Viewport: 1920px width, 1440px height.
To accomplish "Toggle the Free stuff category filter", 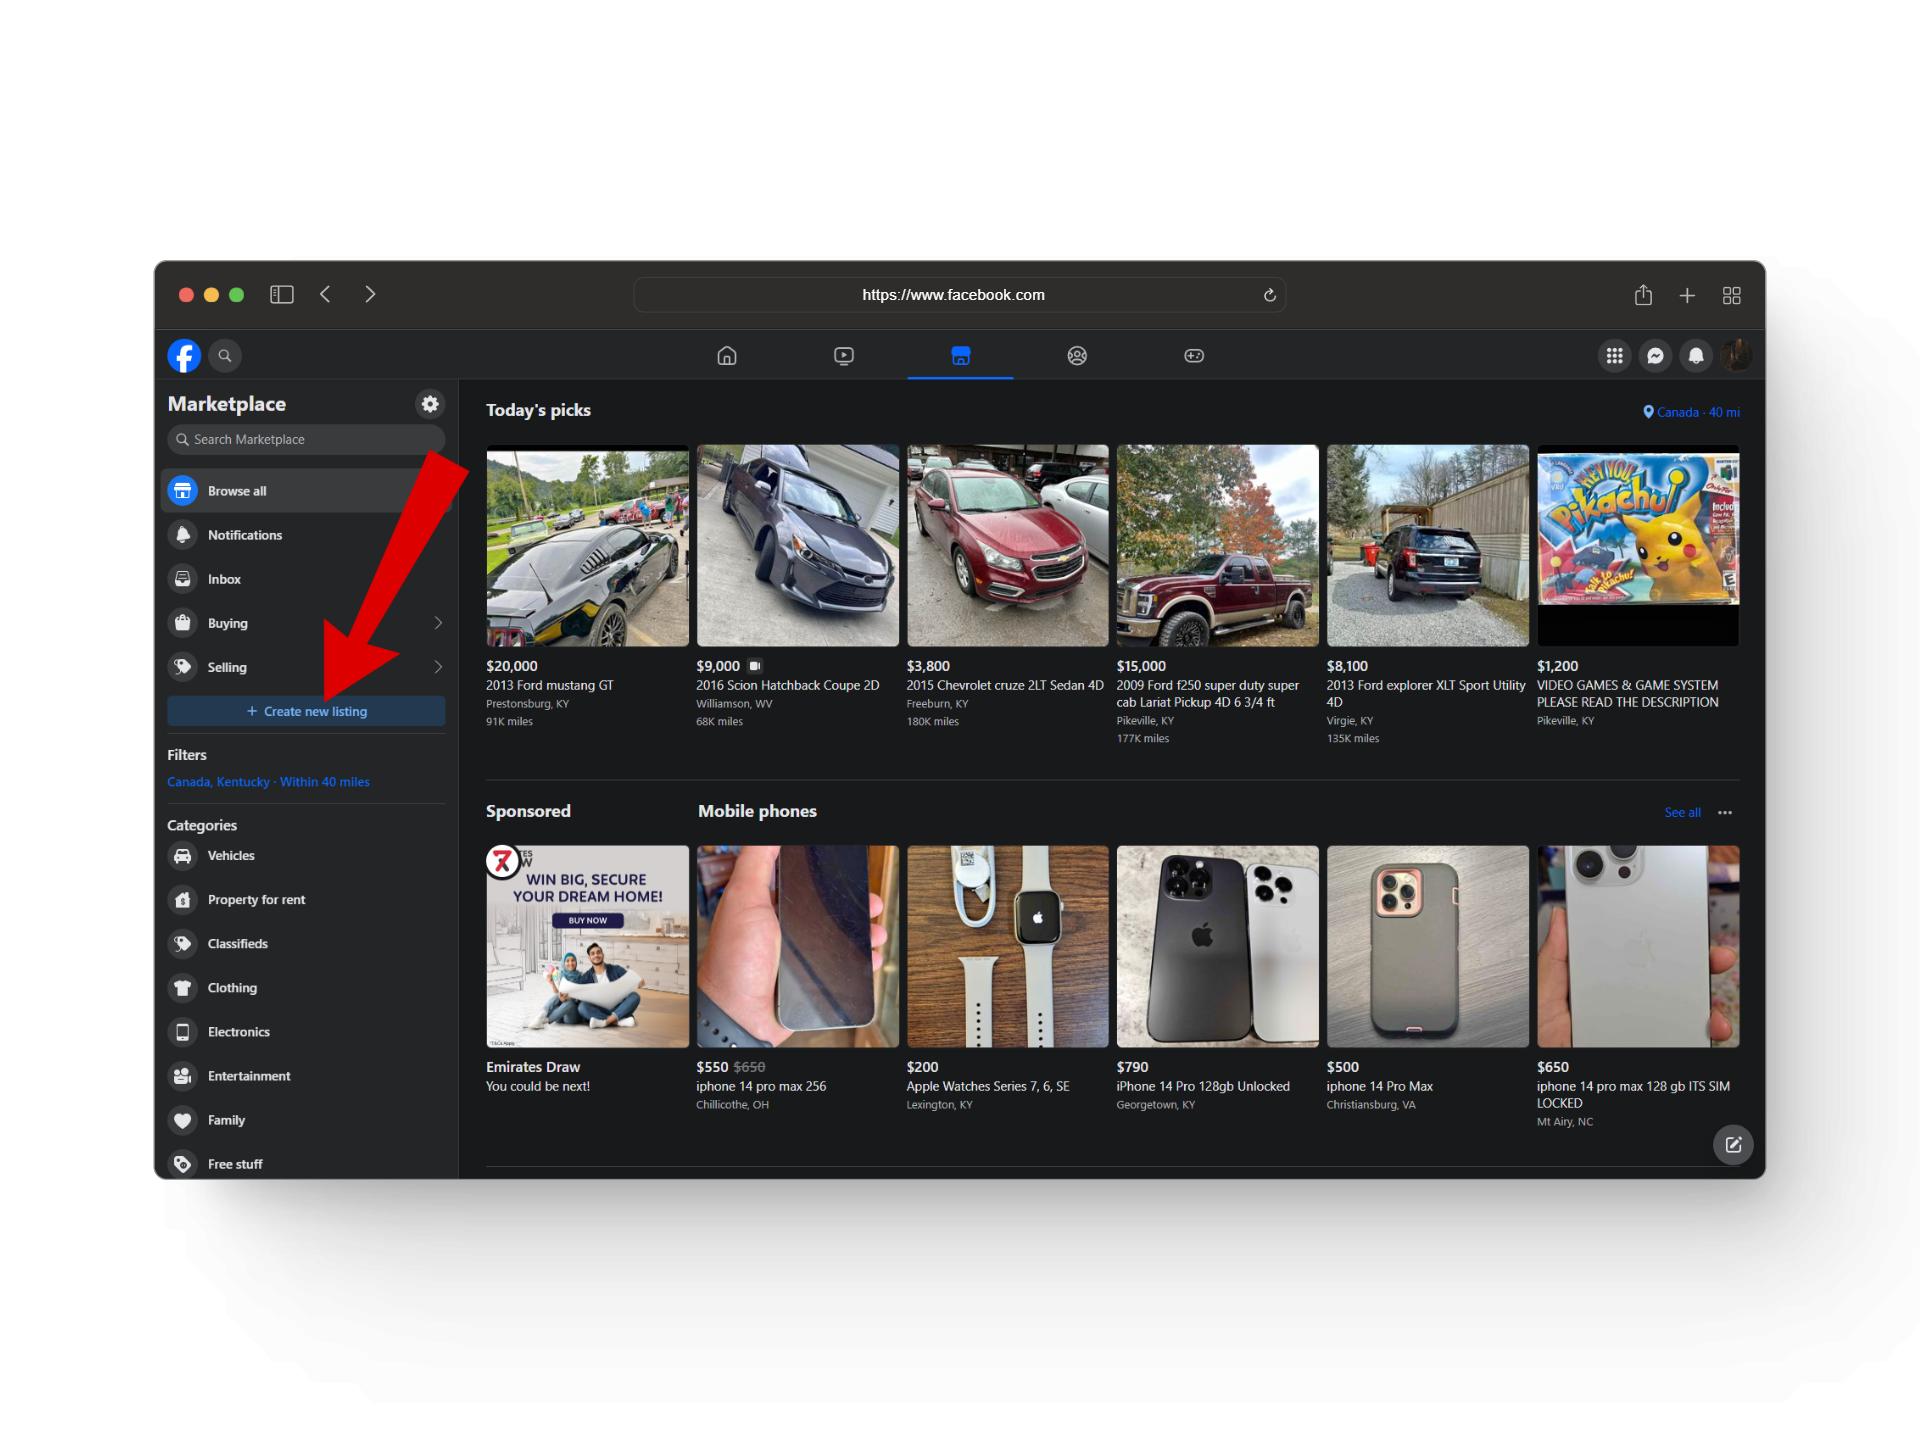I will point(236,1163).
